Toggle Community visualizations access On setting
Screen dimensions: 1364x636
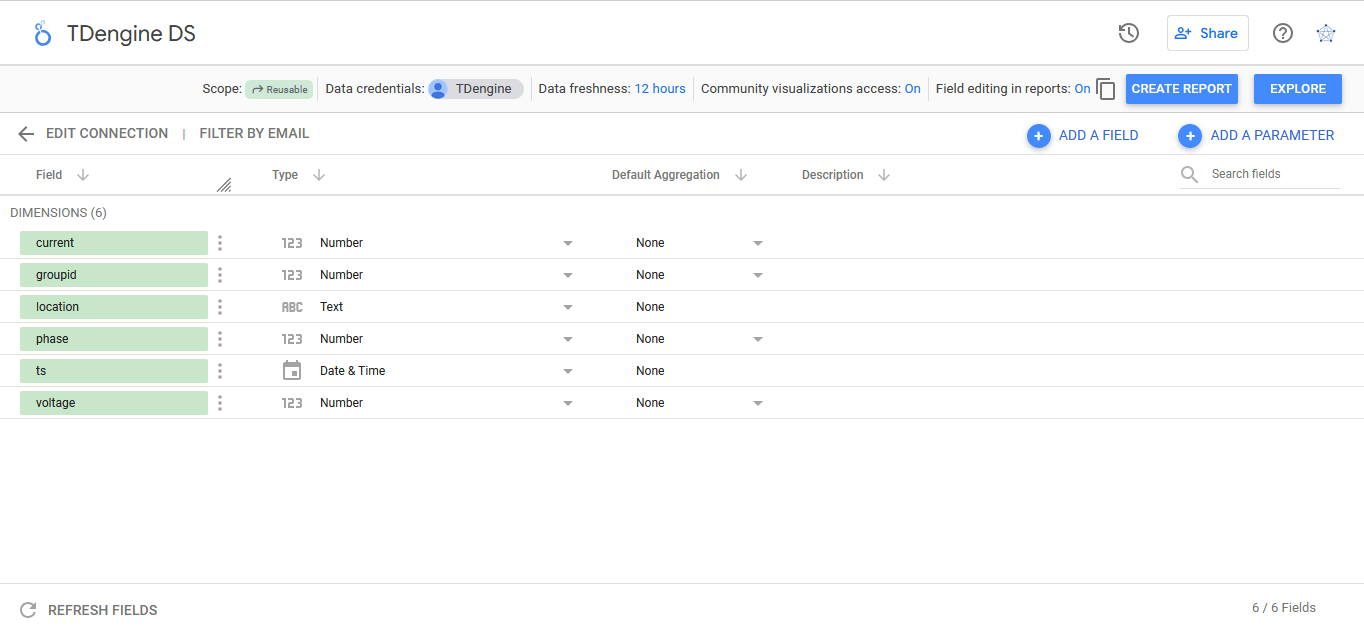tap(912, 89)
